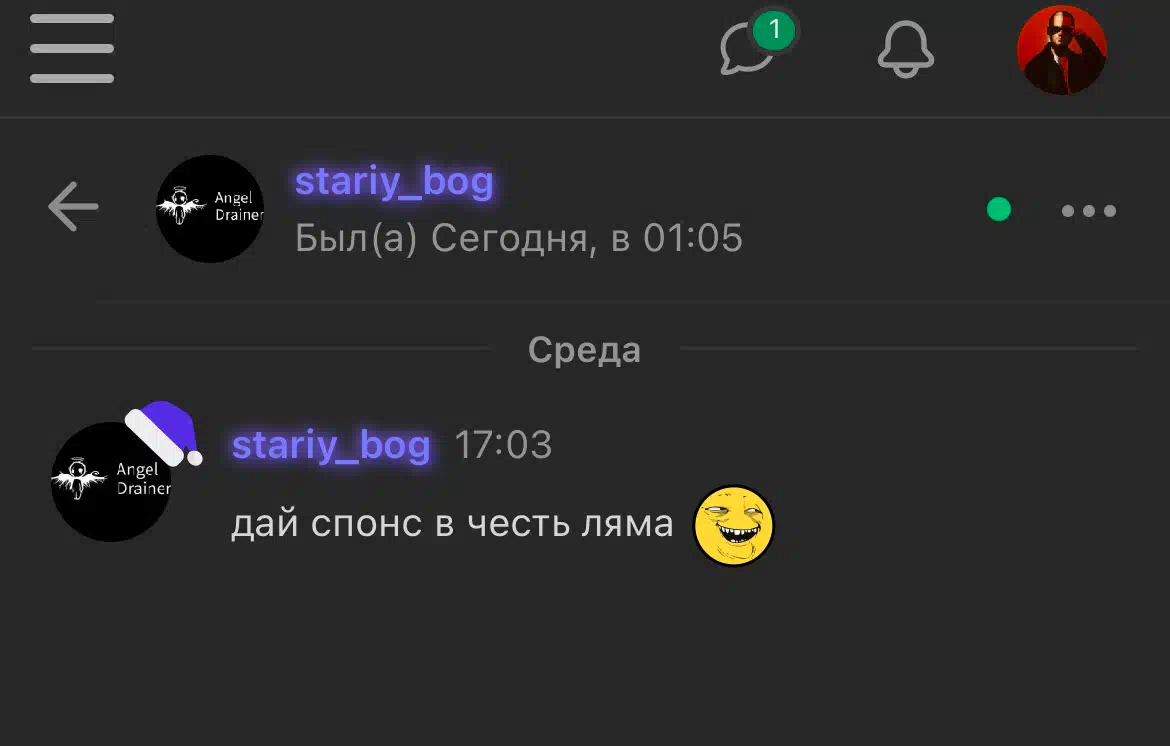This screenshot has width=1170, height=746.
Task: Click the empty chat area below message
Action: pyautogui.click(x=585, y=656)
